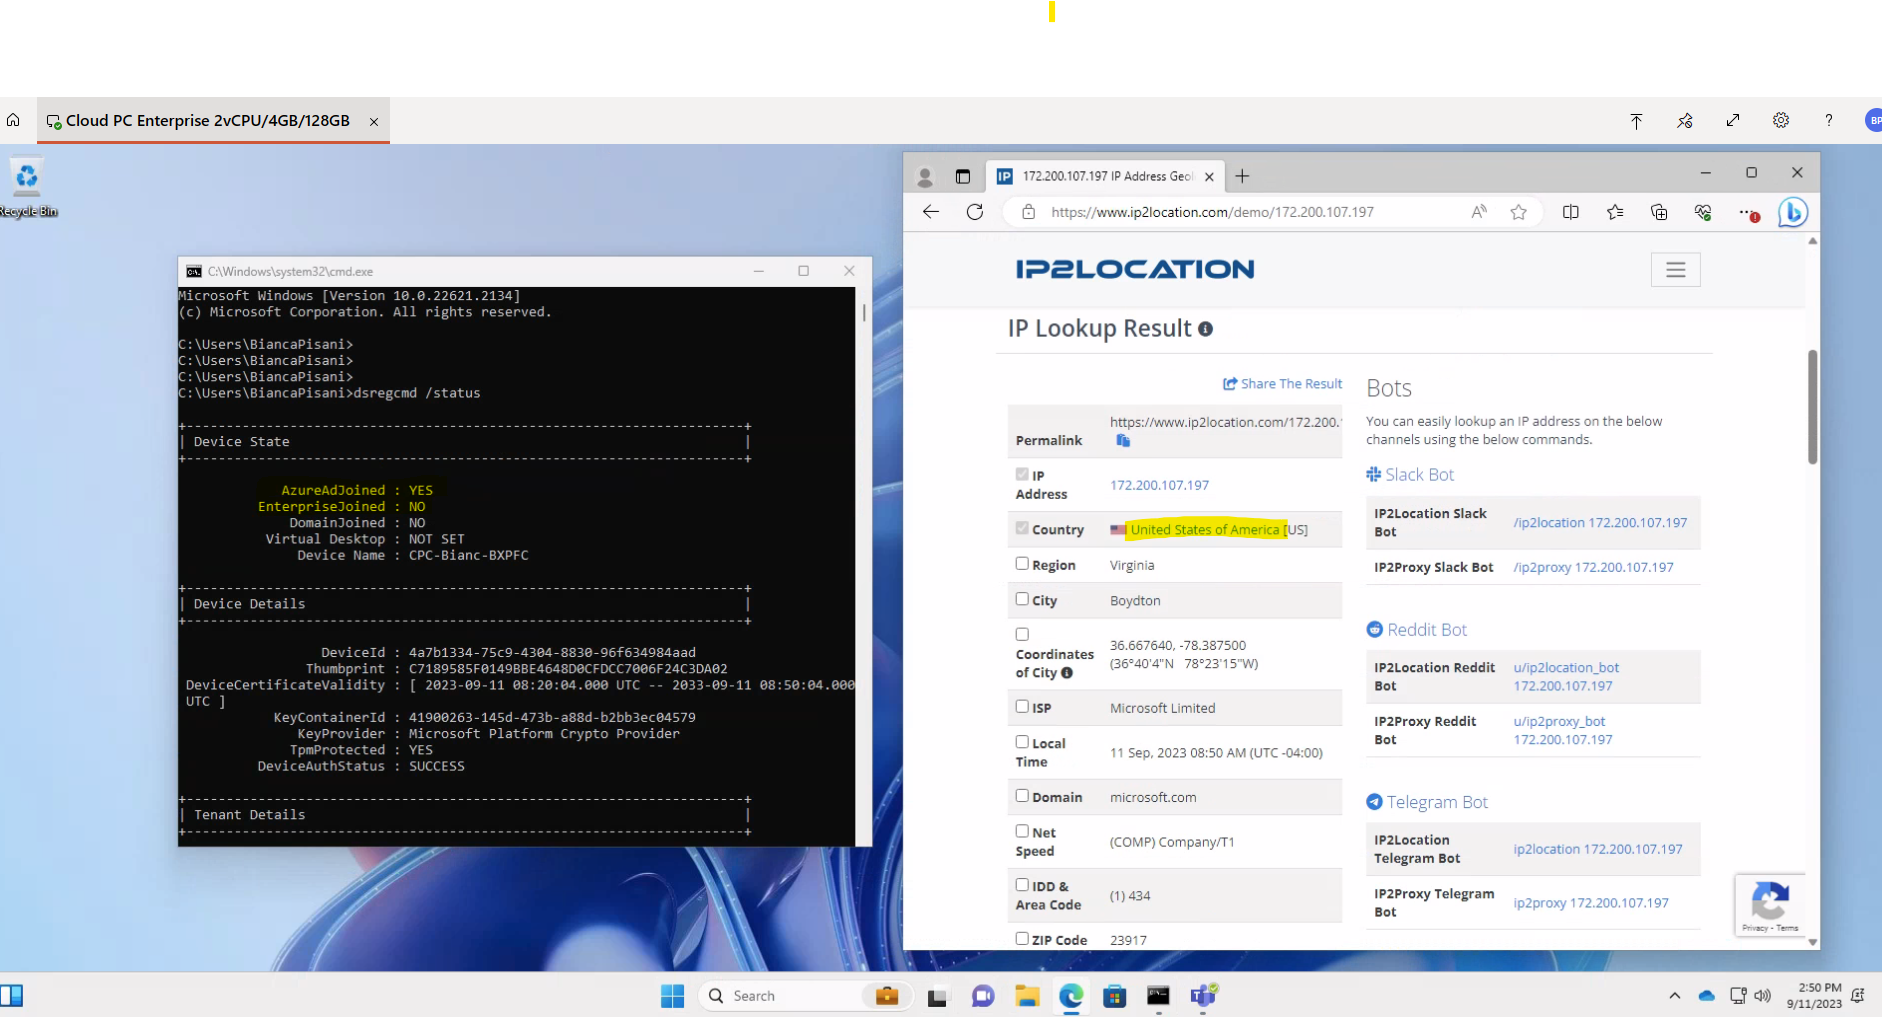Viewport: 1882px width, 1017px height.
Task: Click the cmd window vertical scrollbar
Action: tap(864, 312)
